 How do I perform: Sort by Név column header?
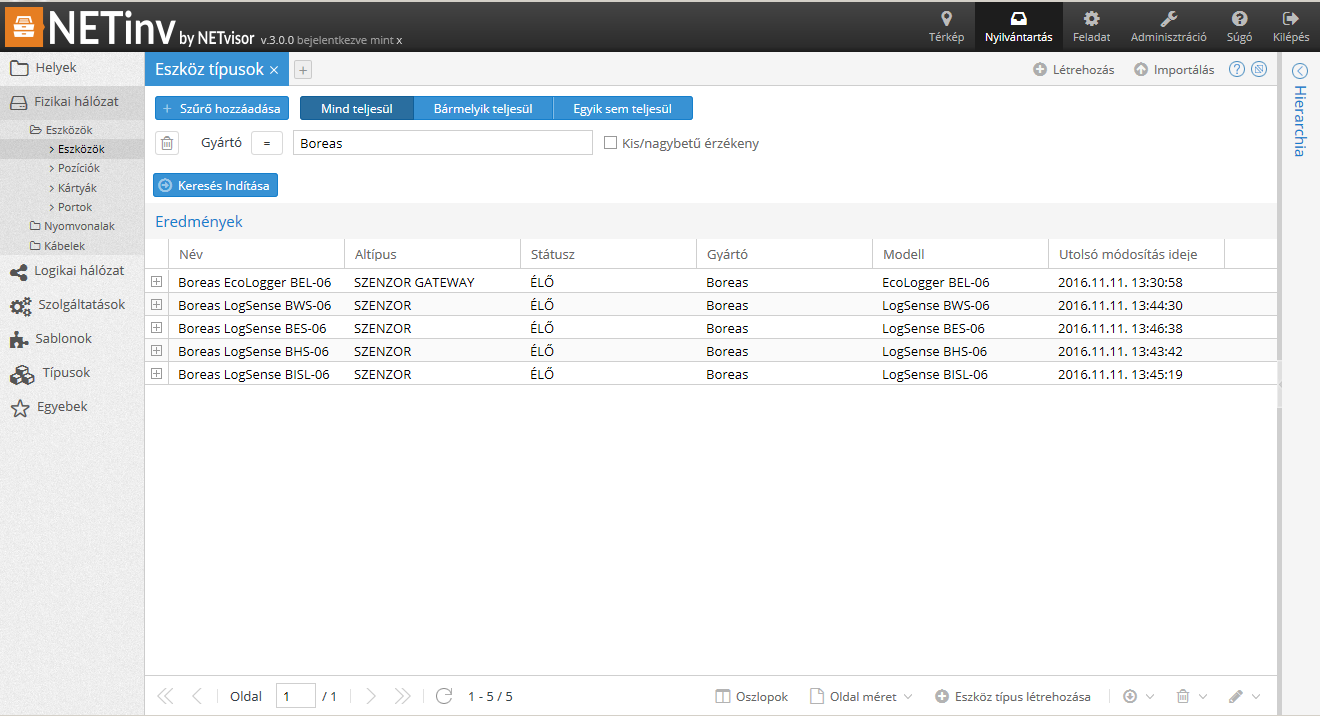click(x=255, y=254)
